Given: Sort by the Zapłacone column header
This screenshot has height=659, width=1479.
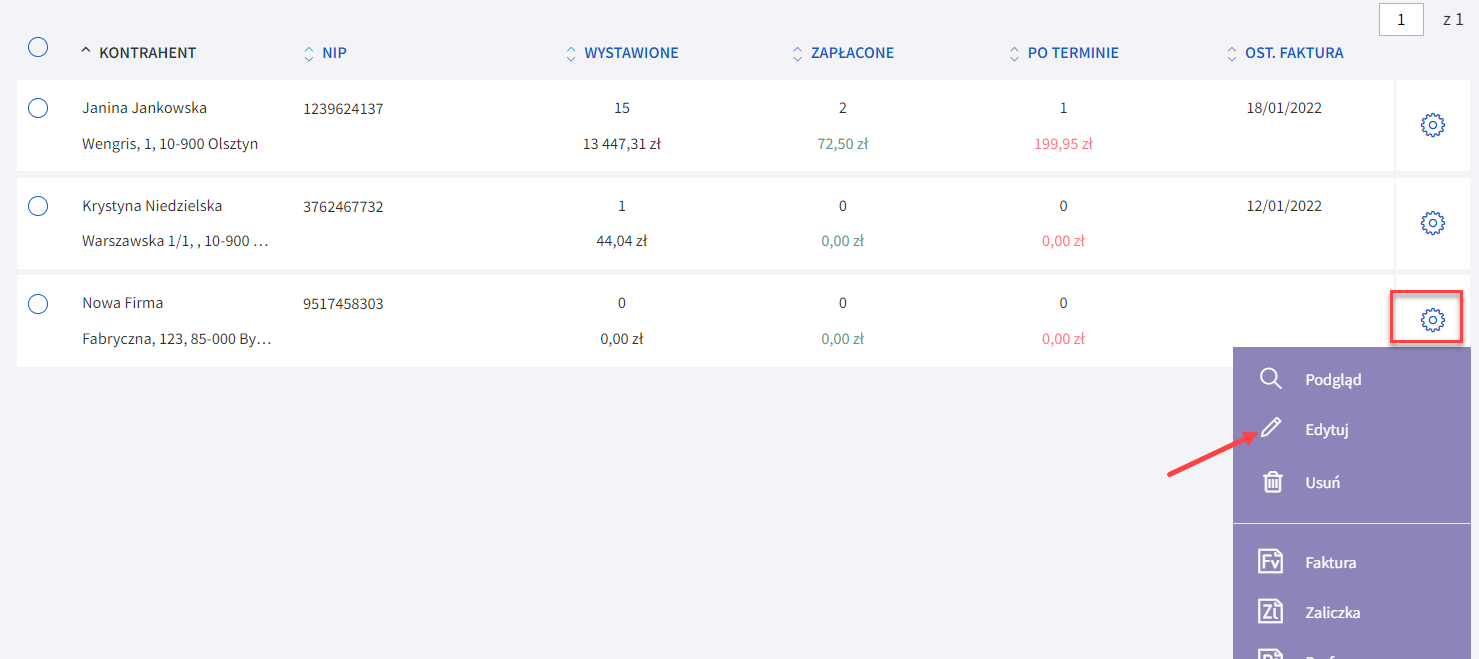Looking at the screenshot, I should coord(851,53).
